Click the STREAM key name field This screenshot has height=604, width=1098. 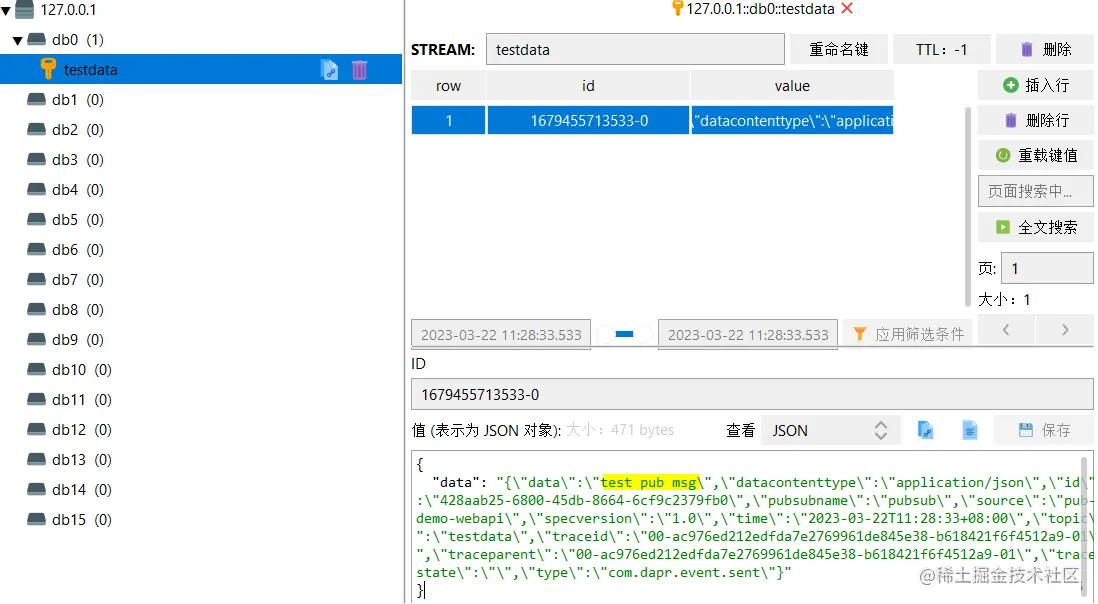(x=635, y=50)
